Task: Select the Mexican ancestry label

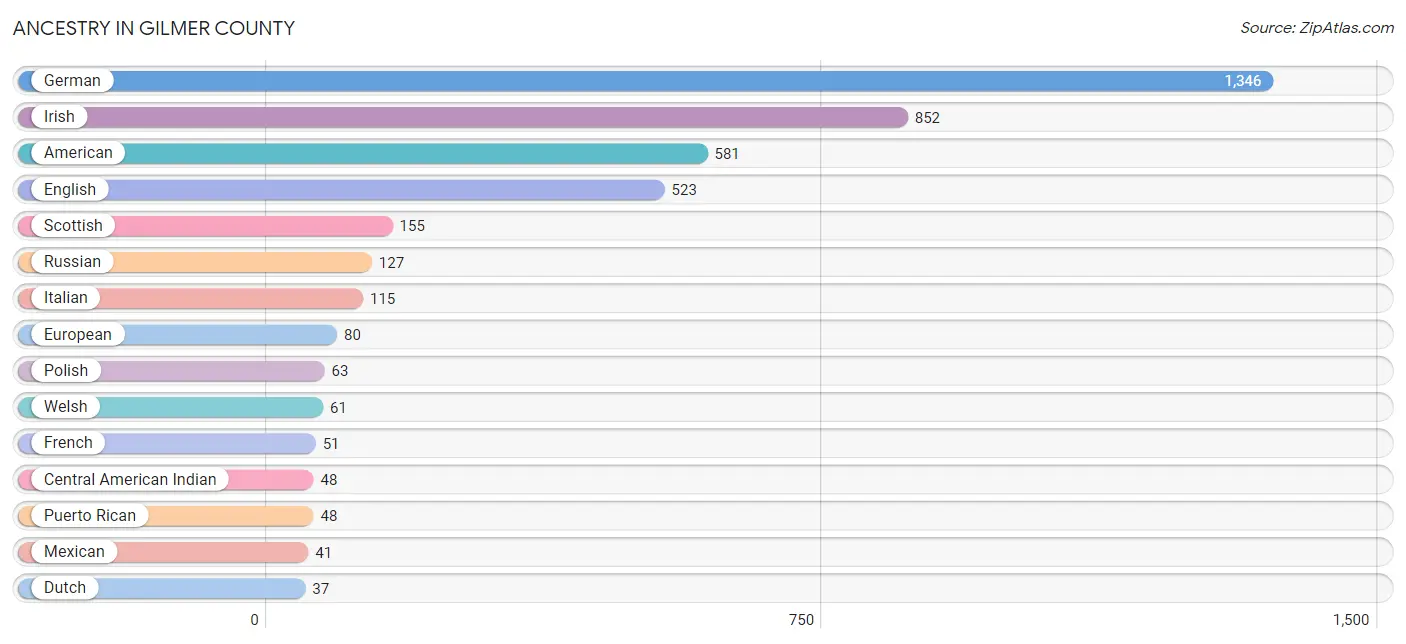Action: coord(74,552)
